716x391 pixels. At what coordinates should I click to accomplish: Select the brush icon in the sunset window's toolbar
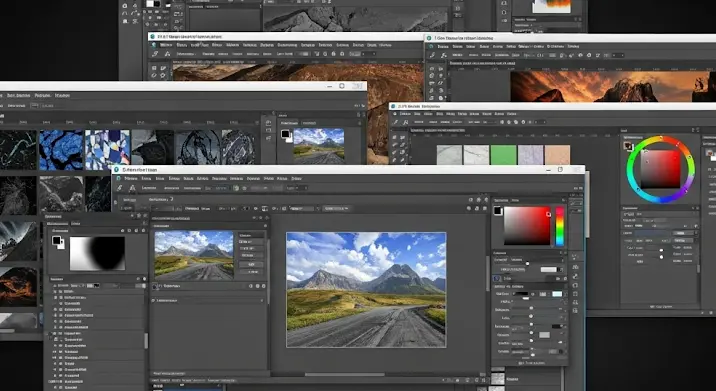click(432, 55)
